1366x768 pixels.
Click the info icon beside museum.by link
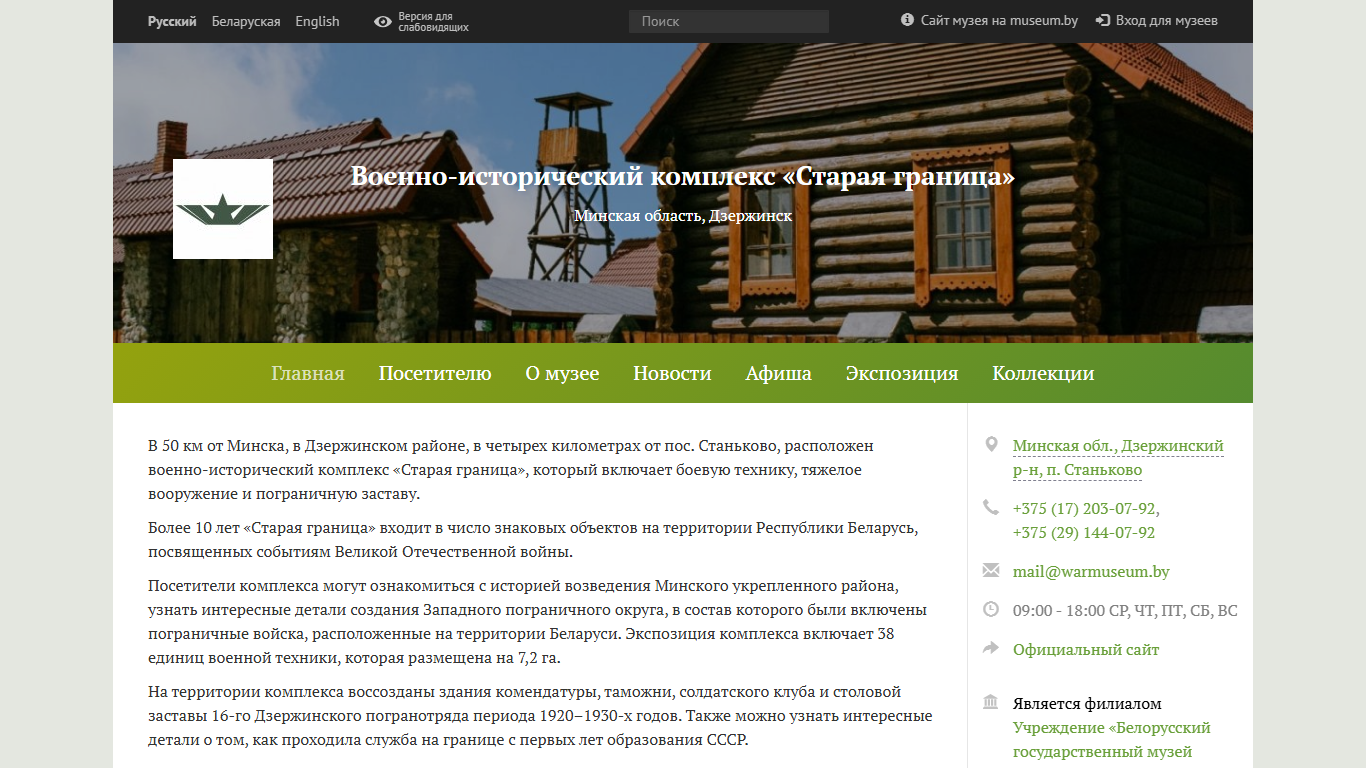(x=907, y=20)
